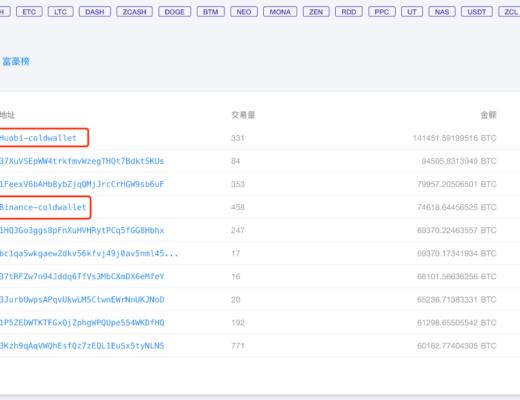Click transaction count 17

click(x=236, y=253)
